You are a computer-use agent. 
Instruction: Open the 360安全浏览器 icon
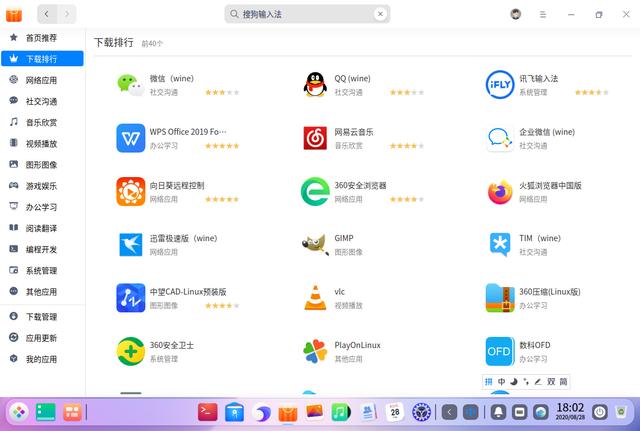click(x=315, y=191)
